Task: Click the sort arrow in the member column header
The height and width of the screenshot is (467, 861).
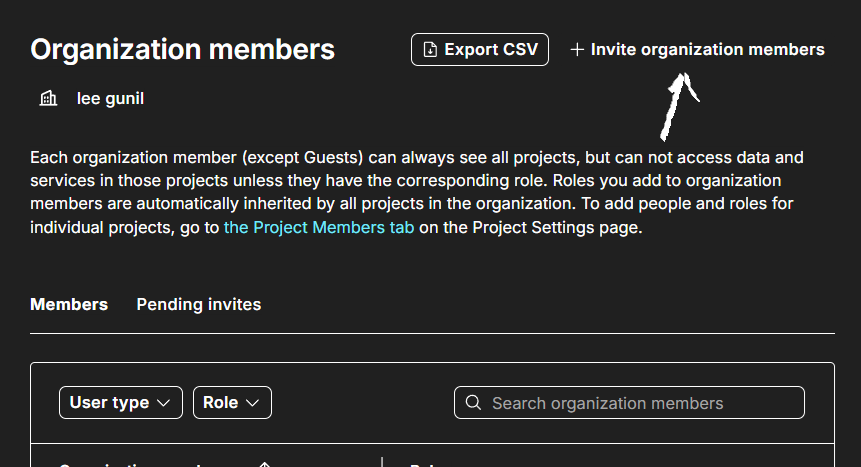Action: pos(264,464)
